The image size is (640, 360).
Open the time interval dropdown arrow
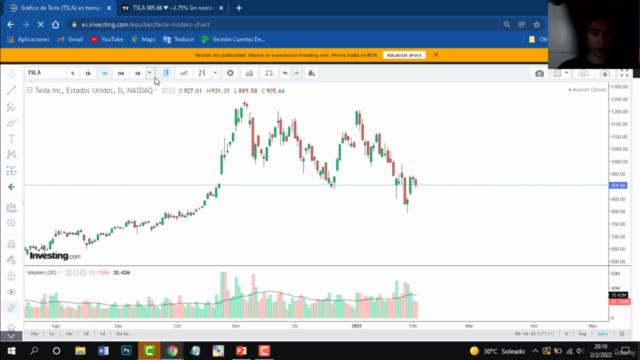[150, 73]
